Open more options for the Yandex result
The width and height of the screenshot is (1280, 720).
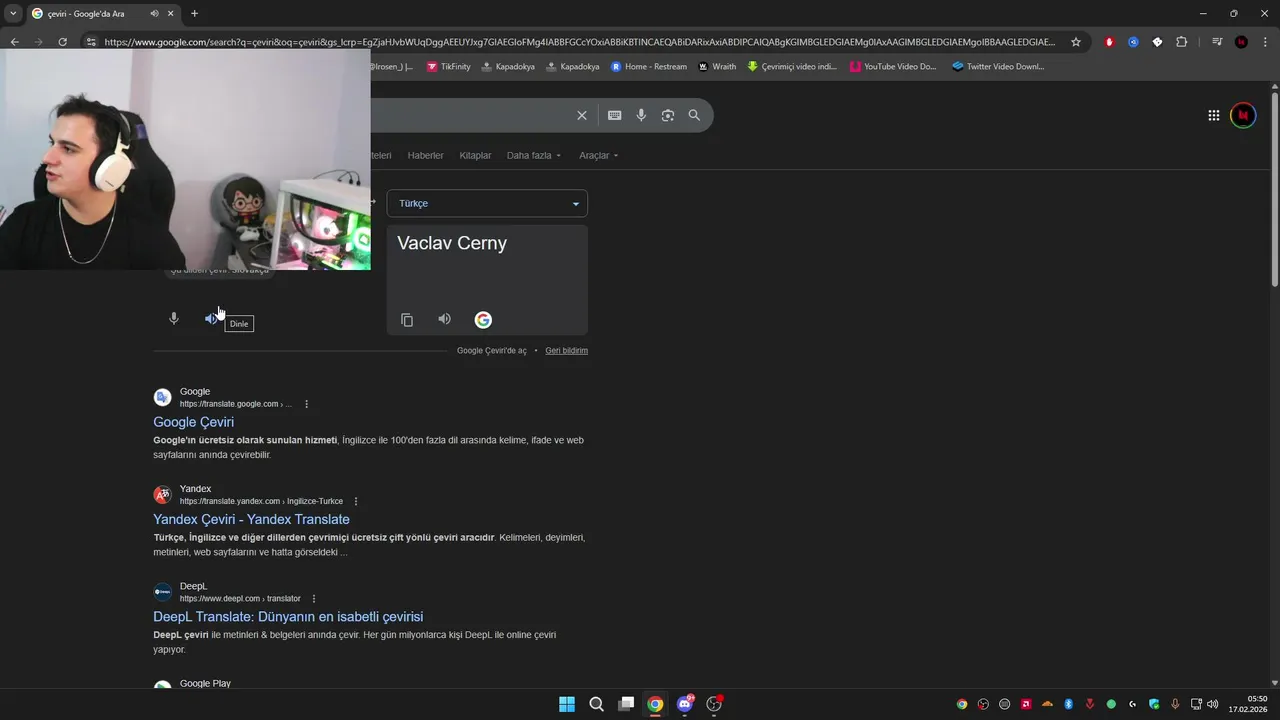point(356,501)
